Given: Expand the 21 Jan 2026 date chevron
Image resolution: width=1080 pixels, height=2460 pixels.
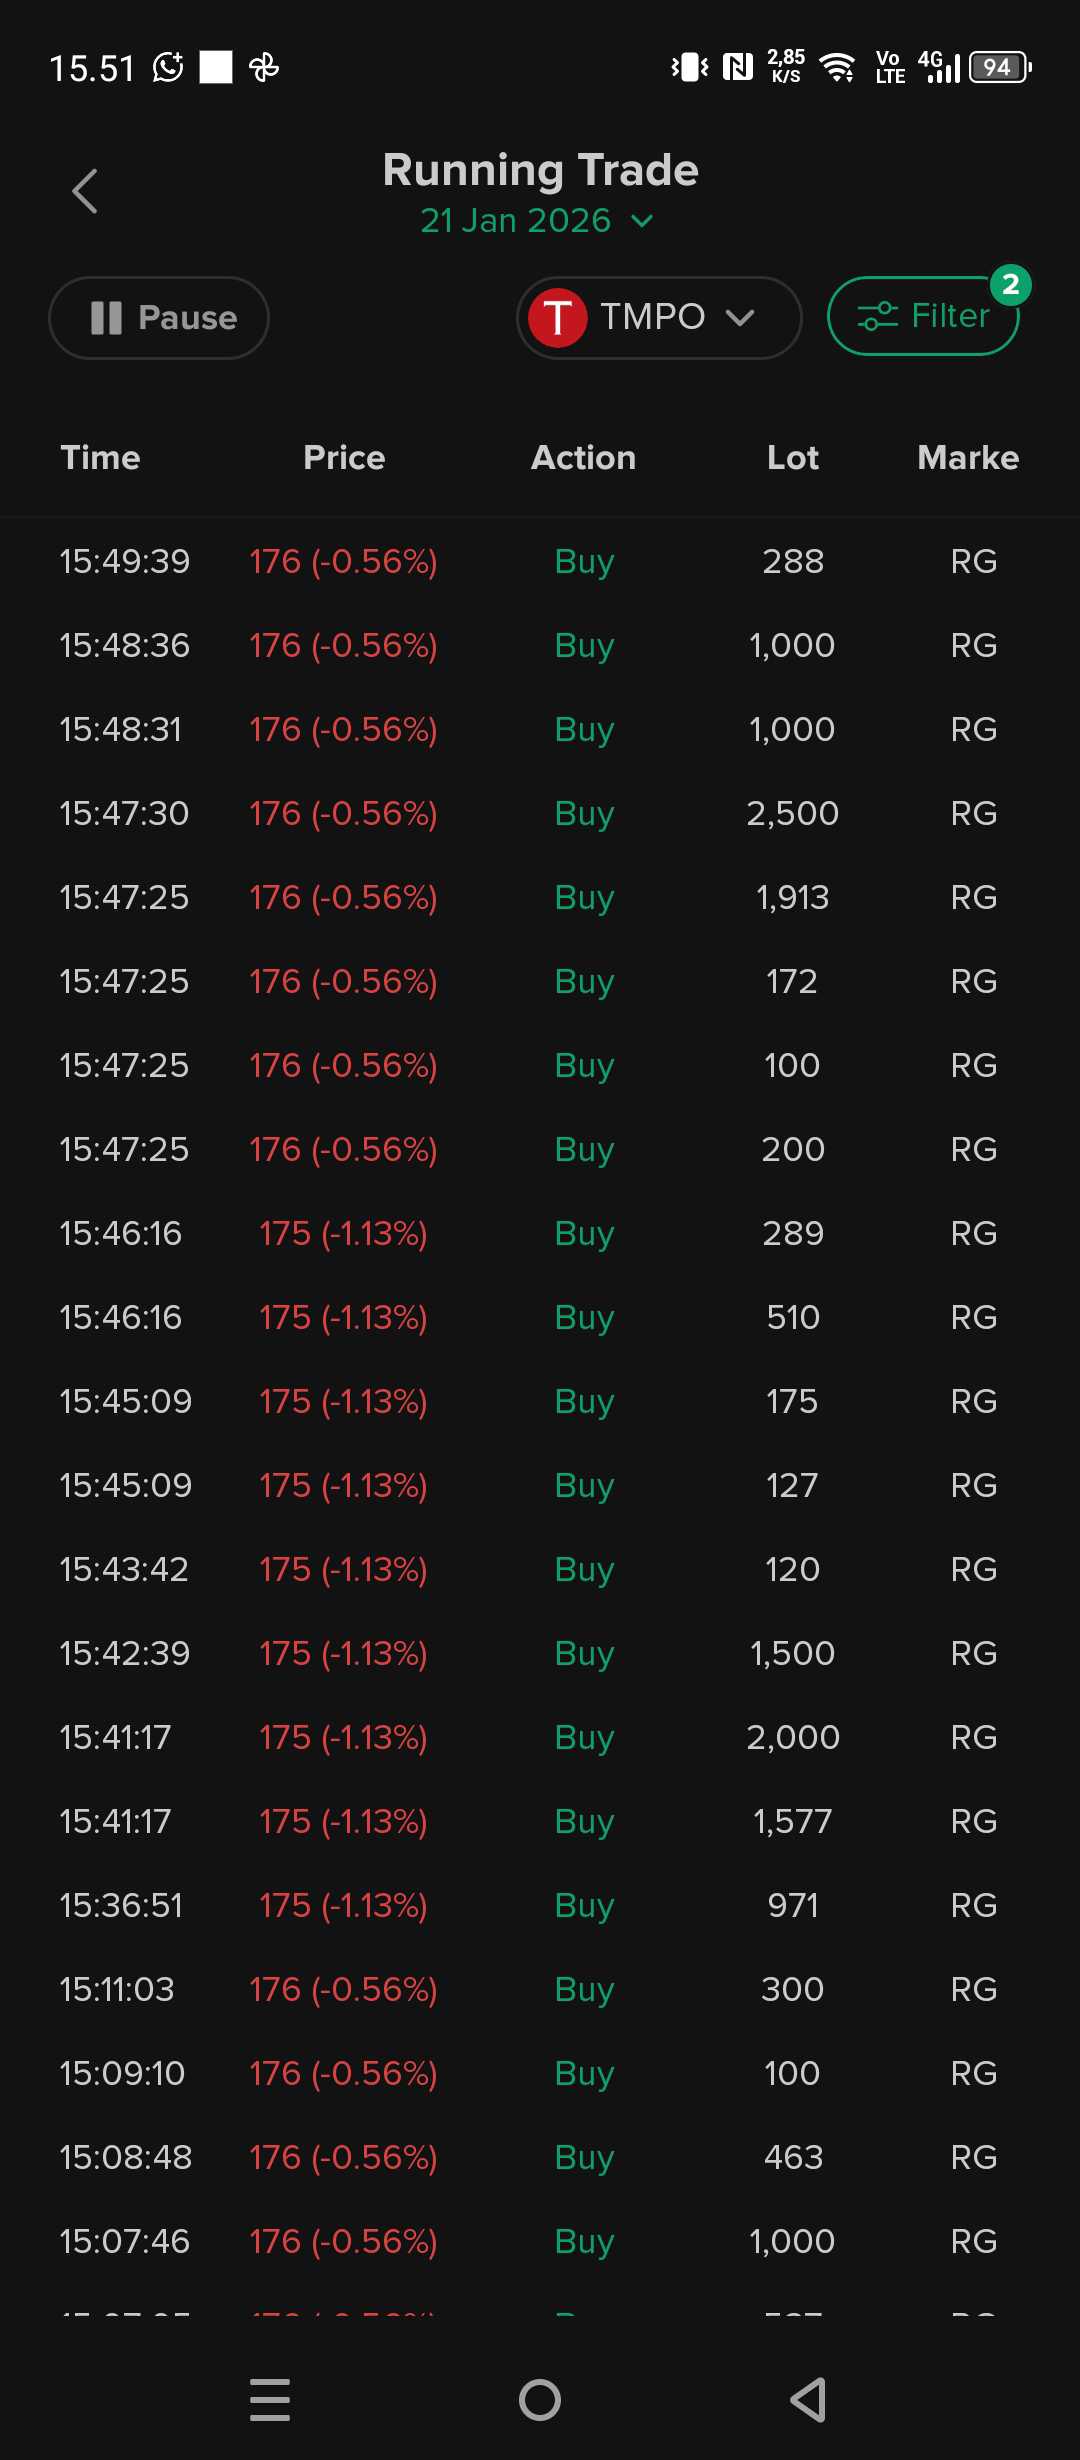Looking at the screenshot, I should point(643,221).
